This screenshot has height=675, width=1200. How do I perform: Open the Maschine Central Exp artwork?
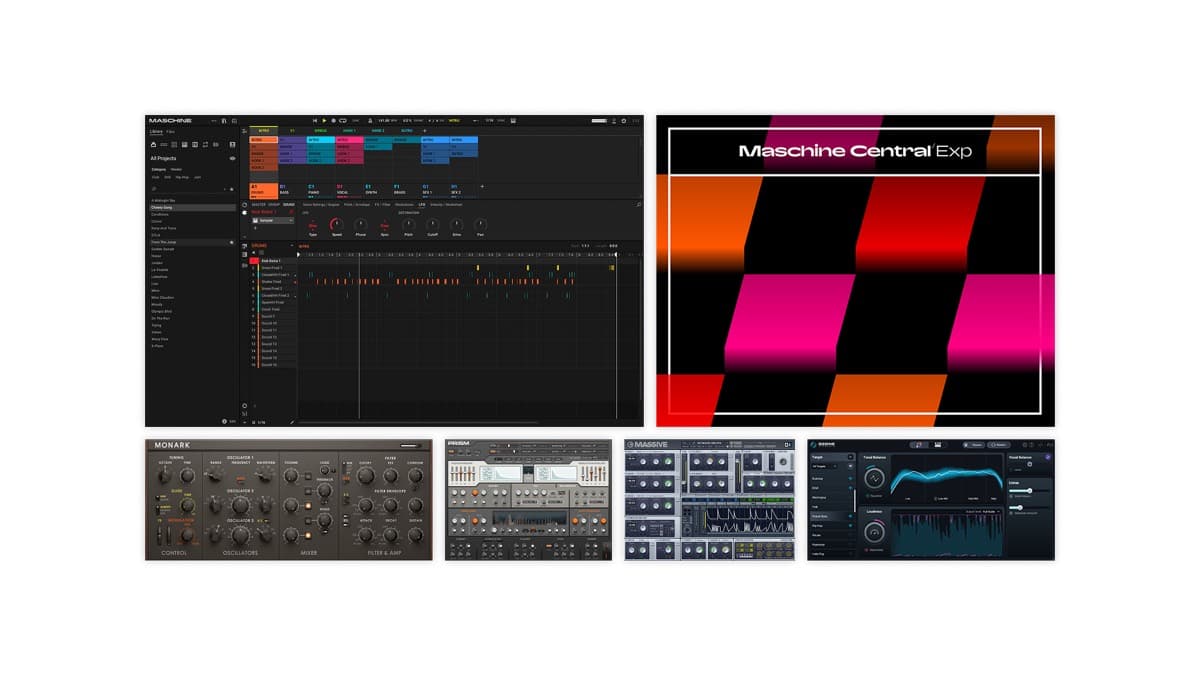[x=855, y=271]
